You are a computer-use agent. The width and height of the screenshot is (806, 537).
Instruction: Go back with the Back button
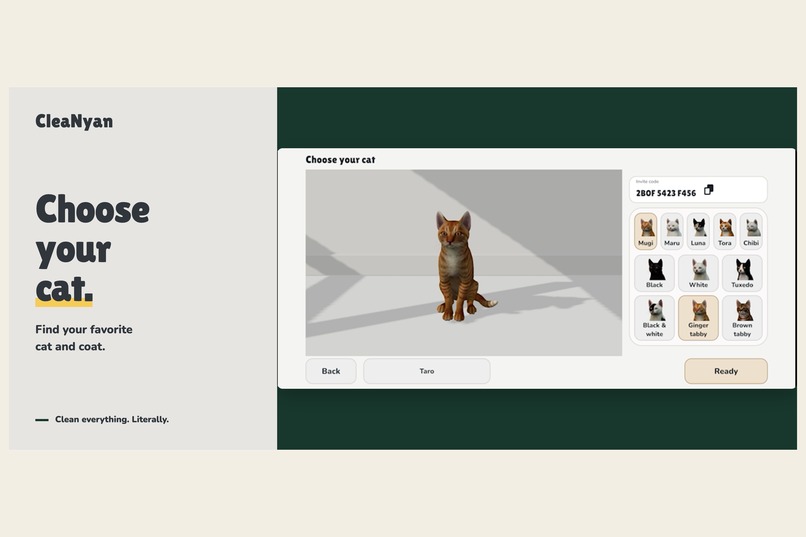tap(331, 371)
